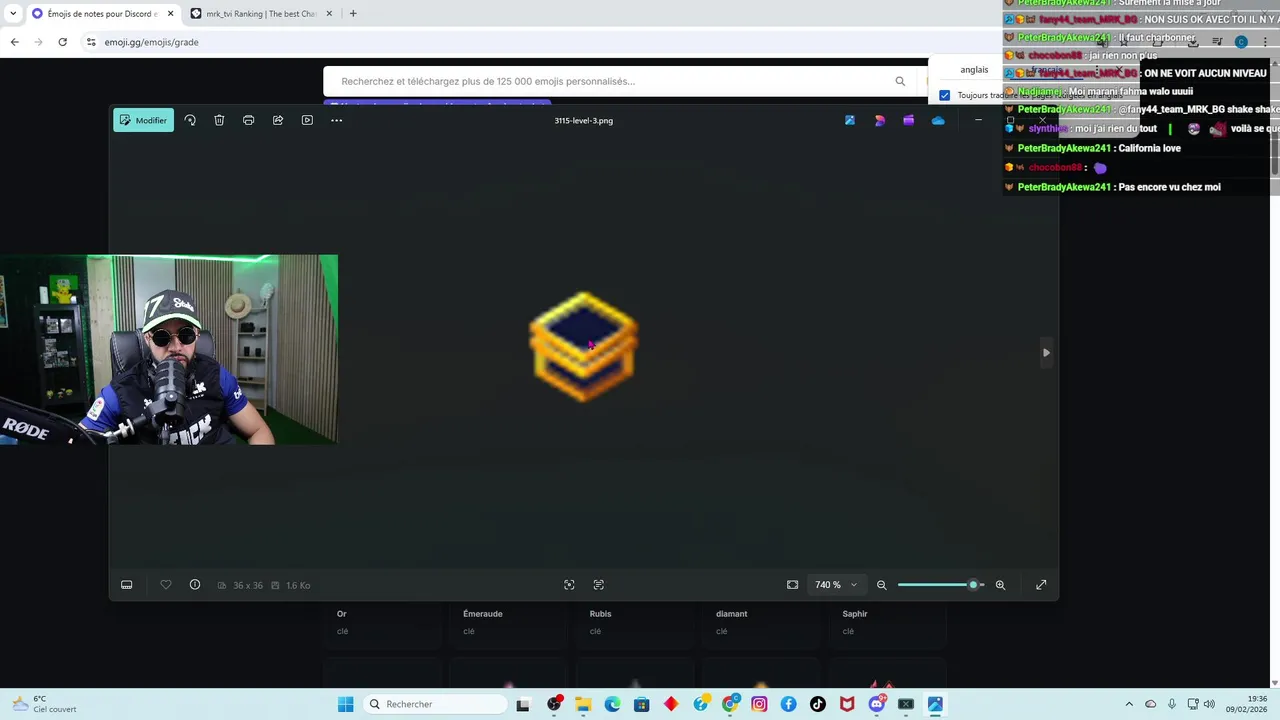Open Microsoft Edge from taskbar
Screen dimensions: 1280x720
point(612,704)
